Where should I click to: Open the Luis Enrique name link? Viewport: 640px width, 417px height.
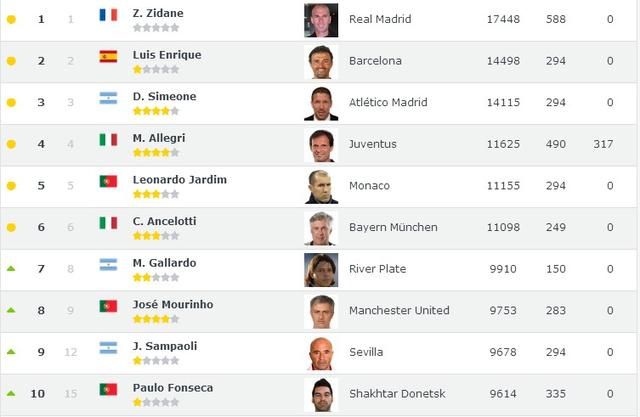coord(167,55)
